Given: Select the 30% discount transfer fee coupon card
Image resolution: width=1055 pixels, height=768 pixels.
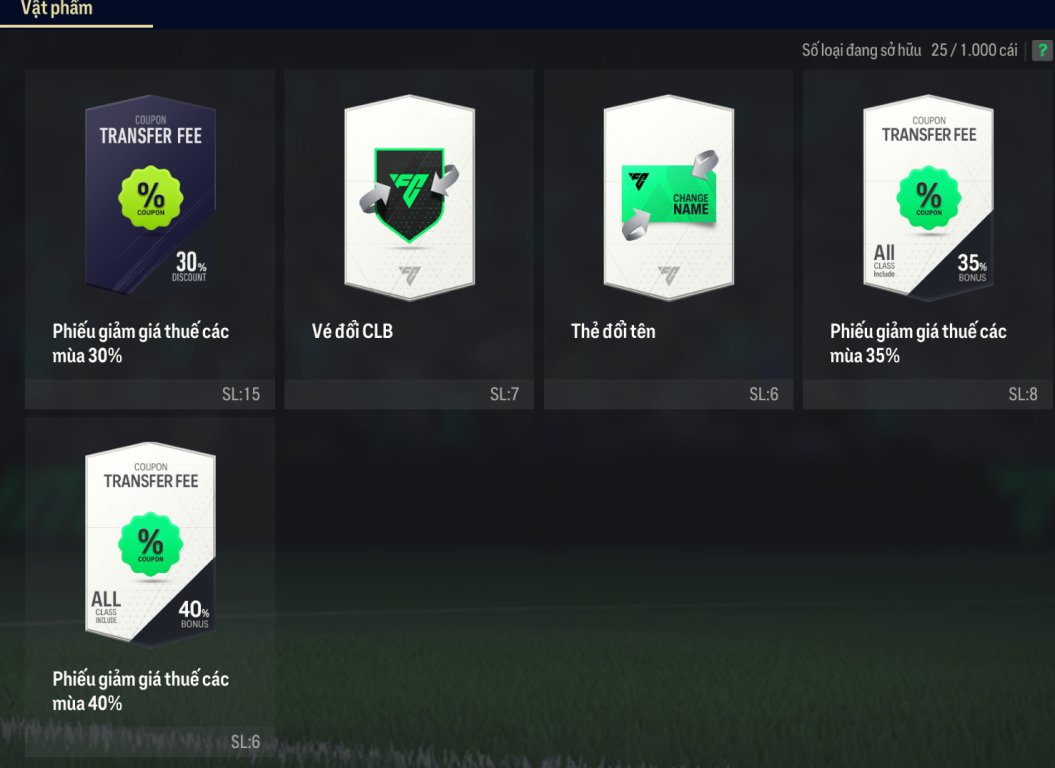Looking at the screenshot, I should [x=151, y=195].
